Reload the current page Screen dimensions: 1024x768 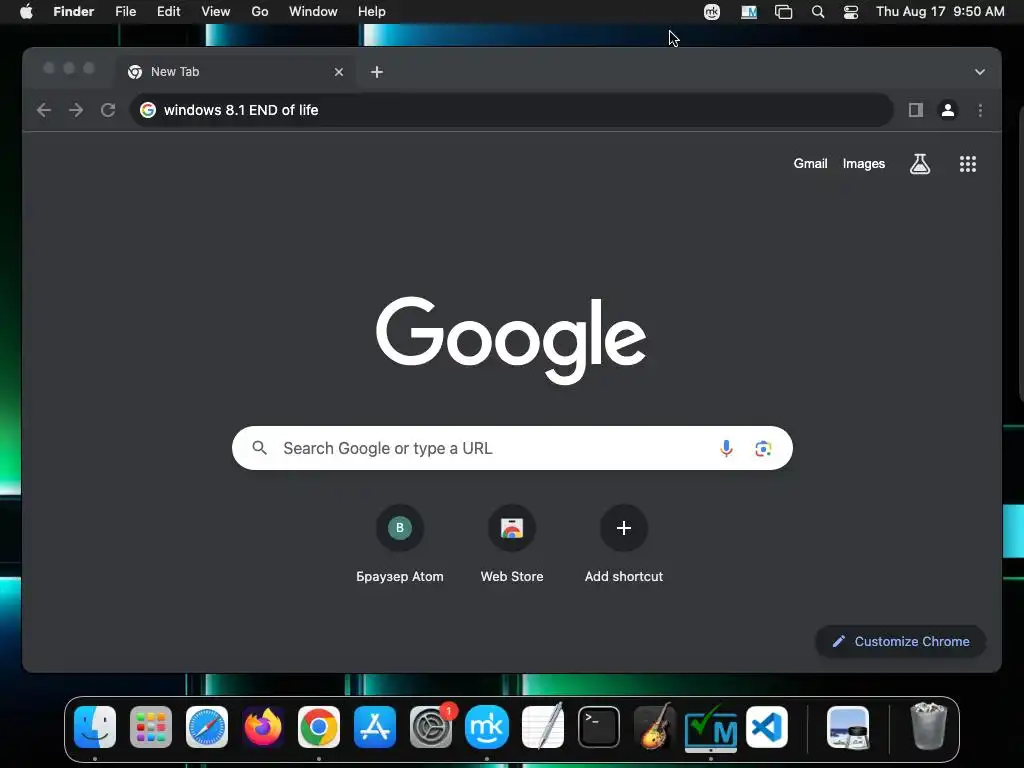point(108,110)
